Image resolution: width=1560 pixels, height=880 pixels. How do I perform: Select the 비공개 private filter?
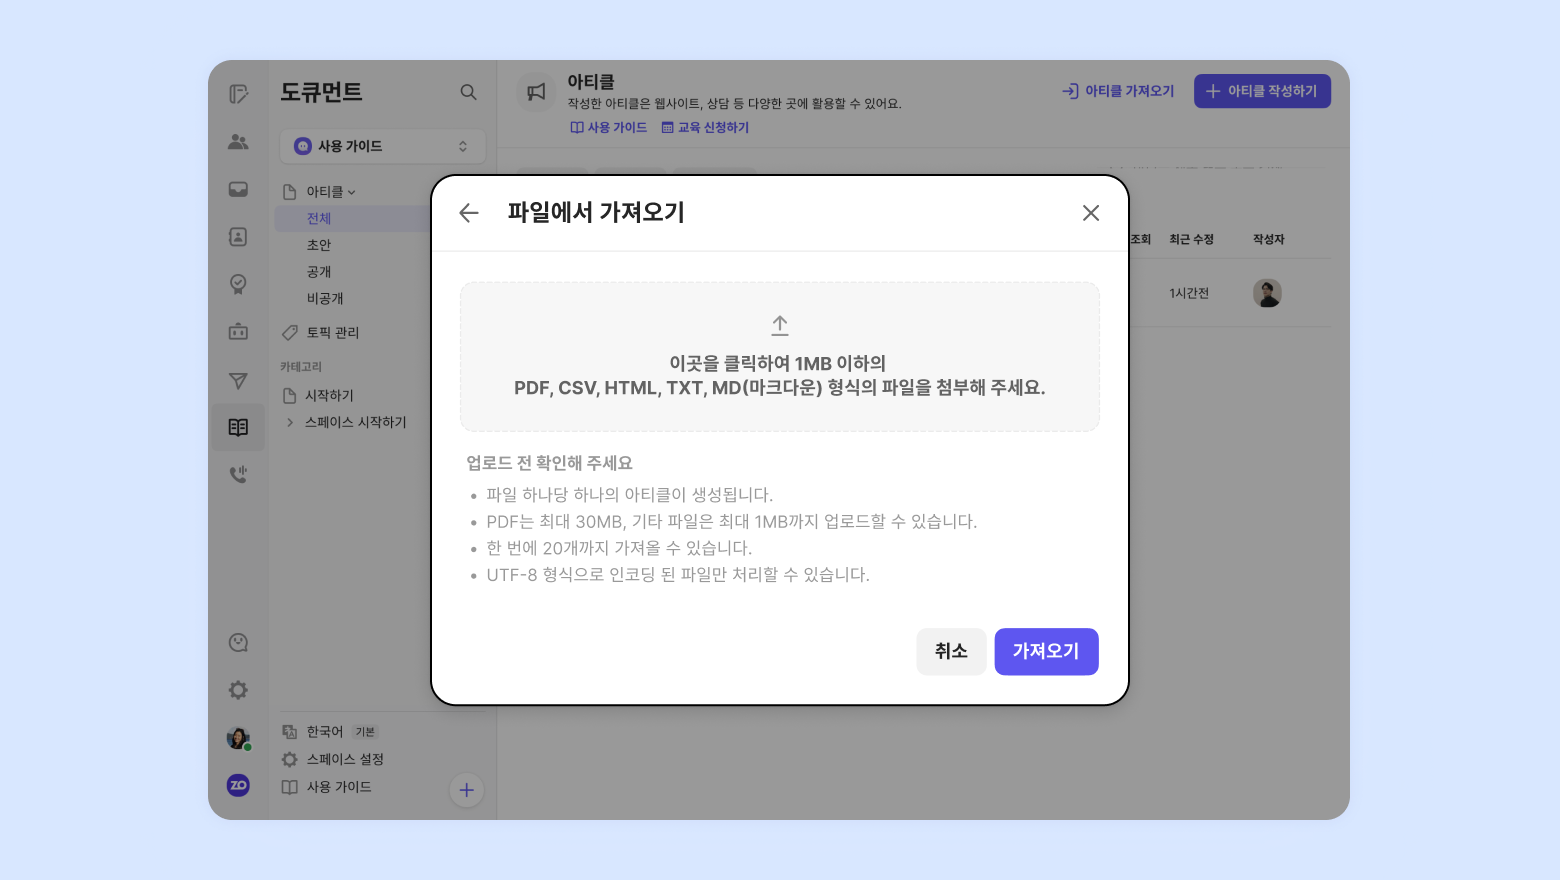(325, 298)
